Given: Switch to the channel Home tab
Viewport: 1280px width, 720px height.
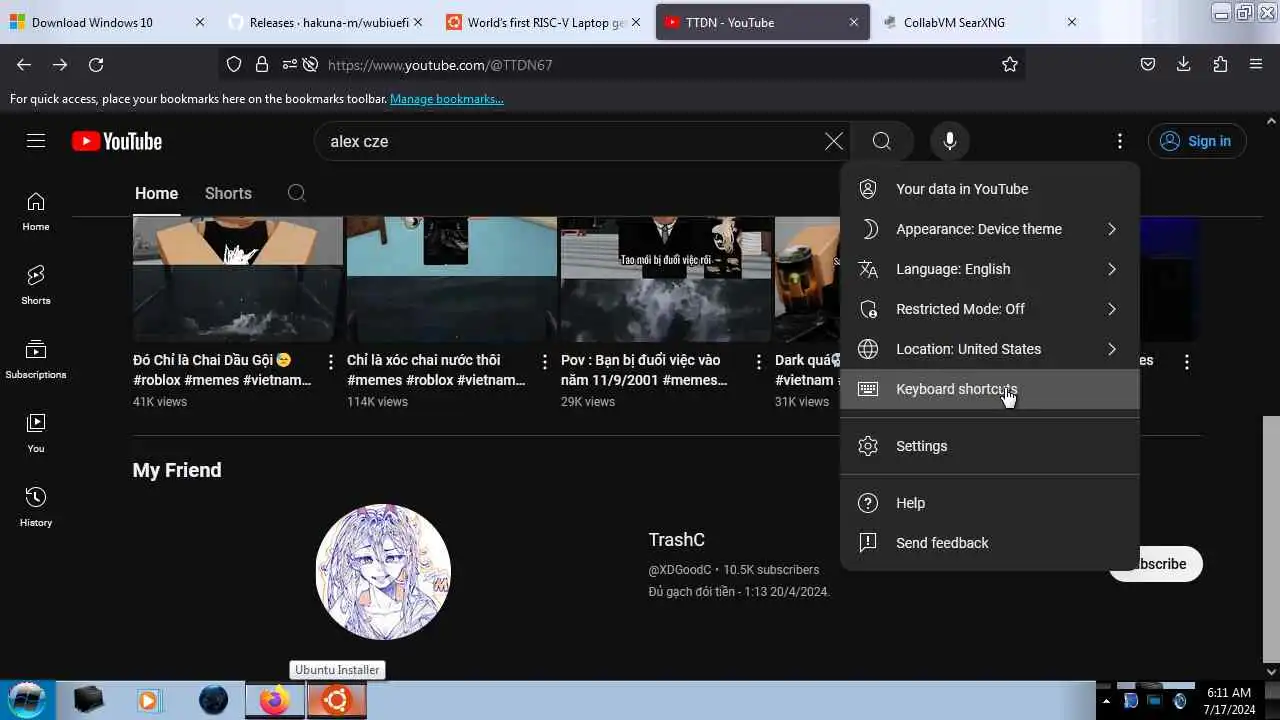Looking at the screenshot, I should 156,193.
